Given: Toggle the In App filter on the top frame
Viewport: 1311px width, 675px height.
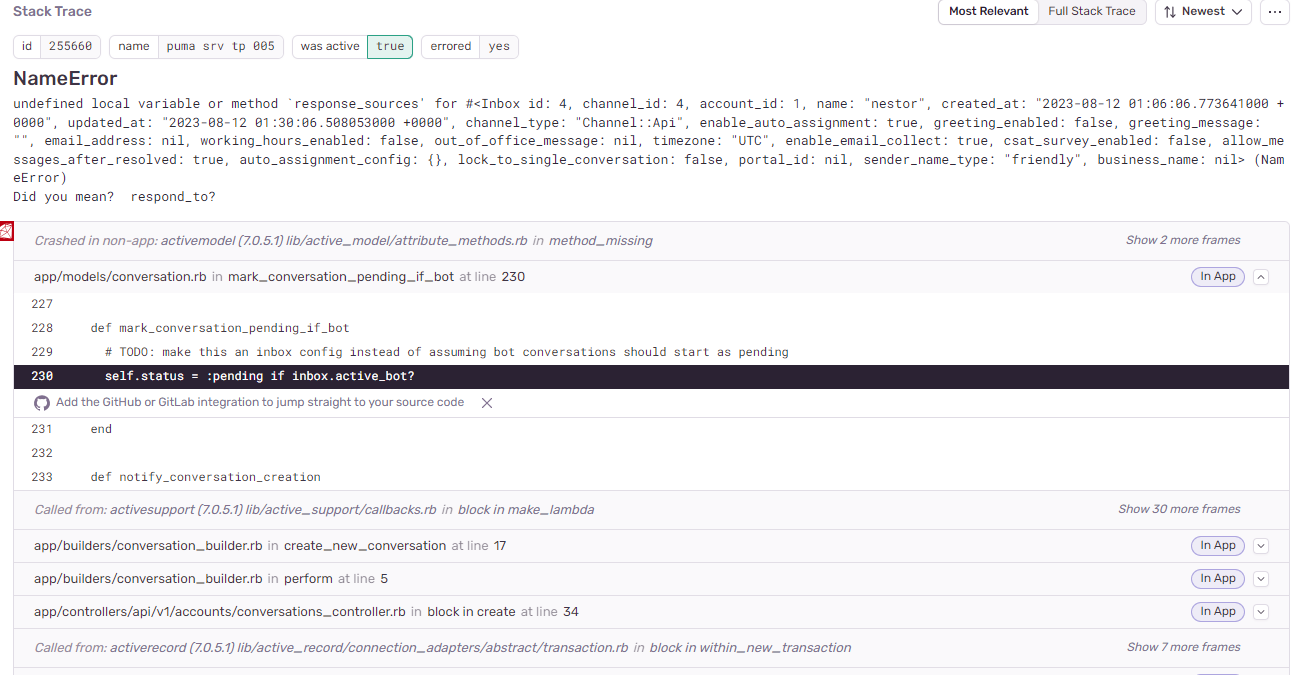Looking at the screenshot, I should (x=1217, y=276).
